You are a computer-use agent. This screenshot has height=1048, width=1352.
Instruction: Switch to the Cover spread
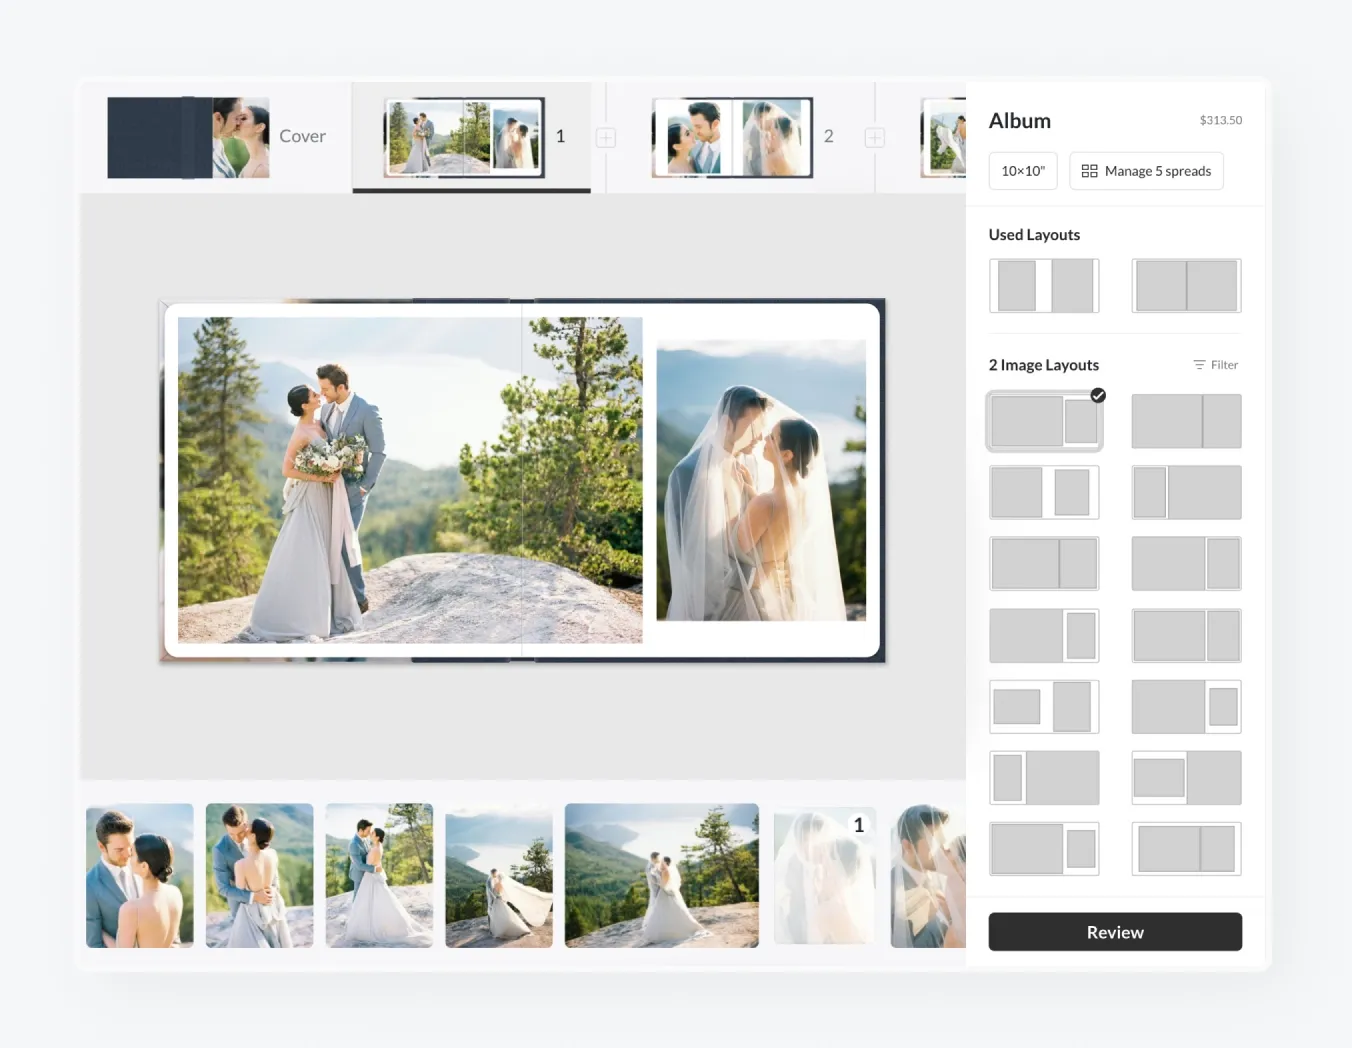coord(186,137)
